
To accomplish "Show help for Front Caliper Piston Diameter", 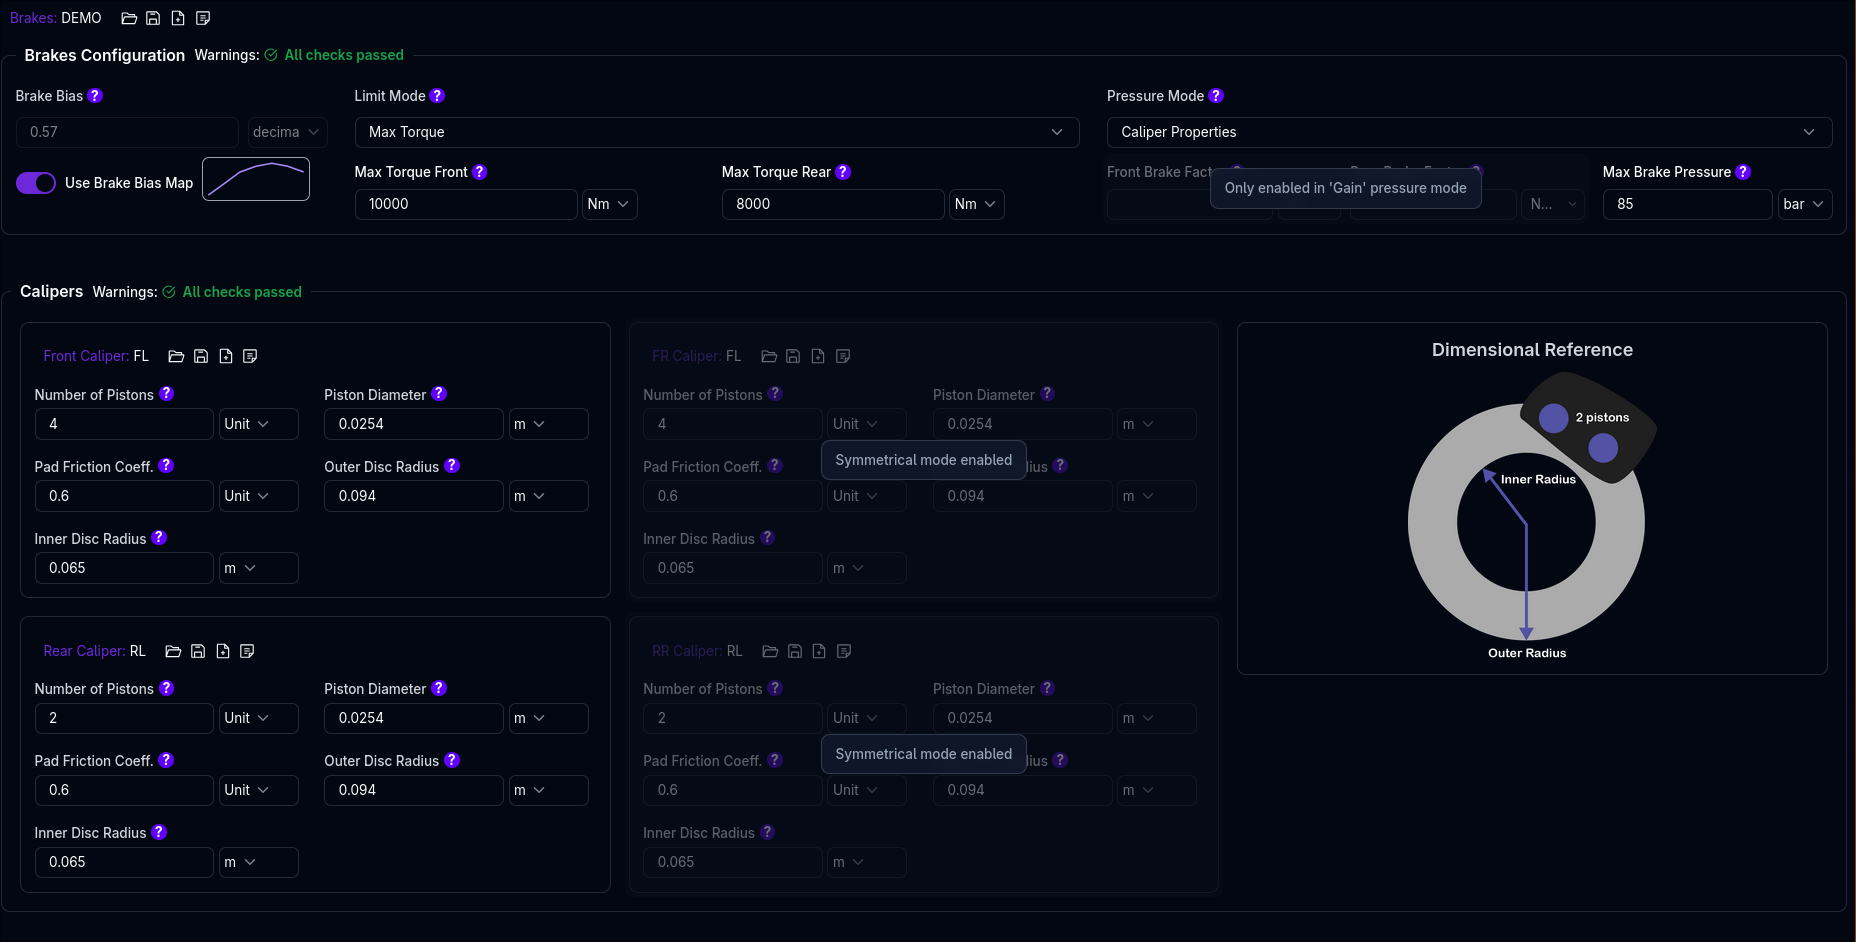I will [x=439, y=394].
